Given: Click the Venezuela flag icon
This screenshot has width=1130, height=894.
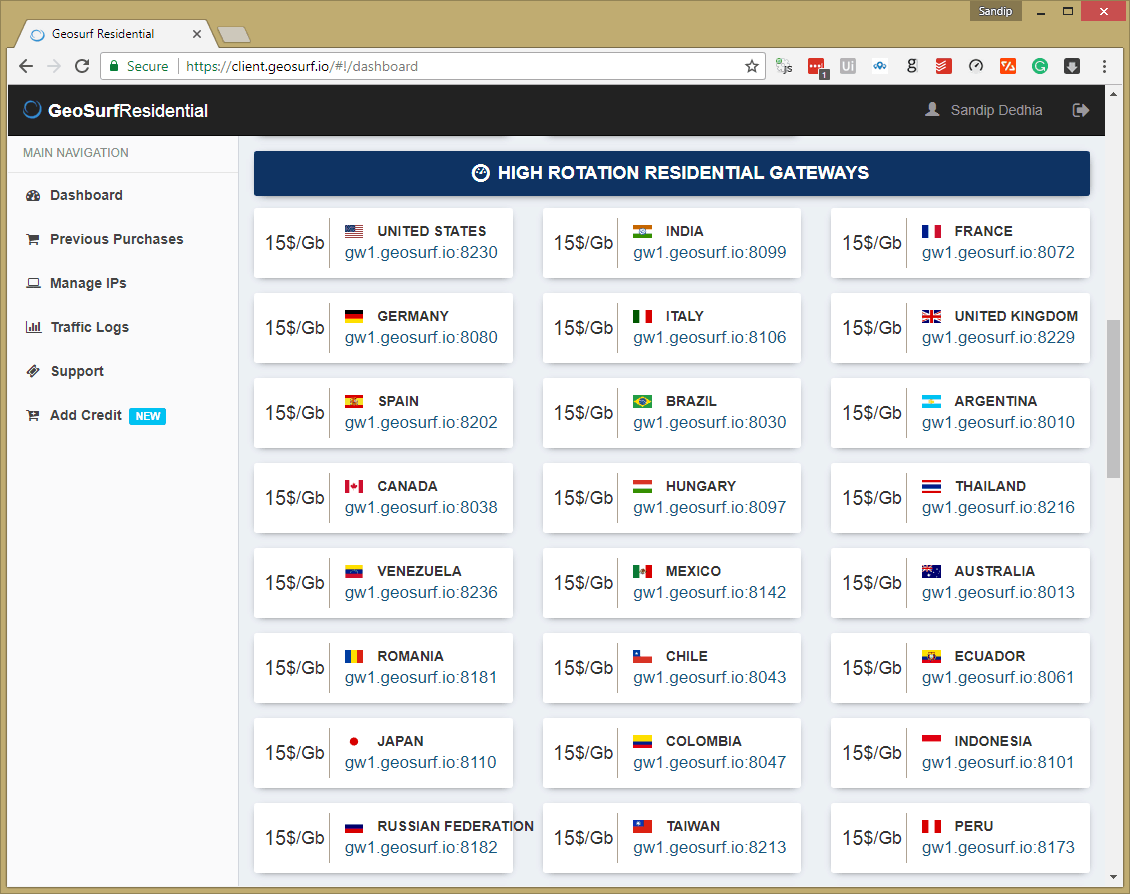Looking at the screenshot, I should (354, 571).
